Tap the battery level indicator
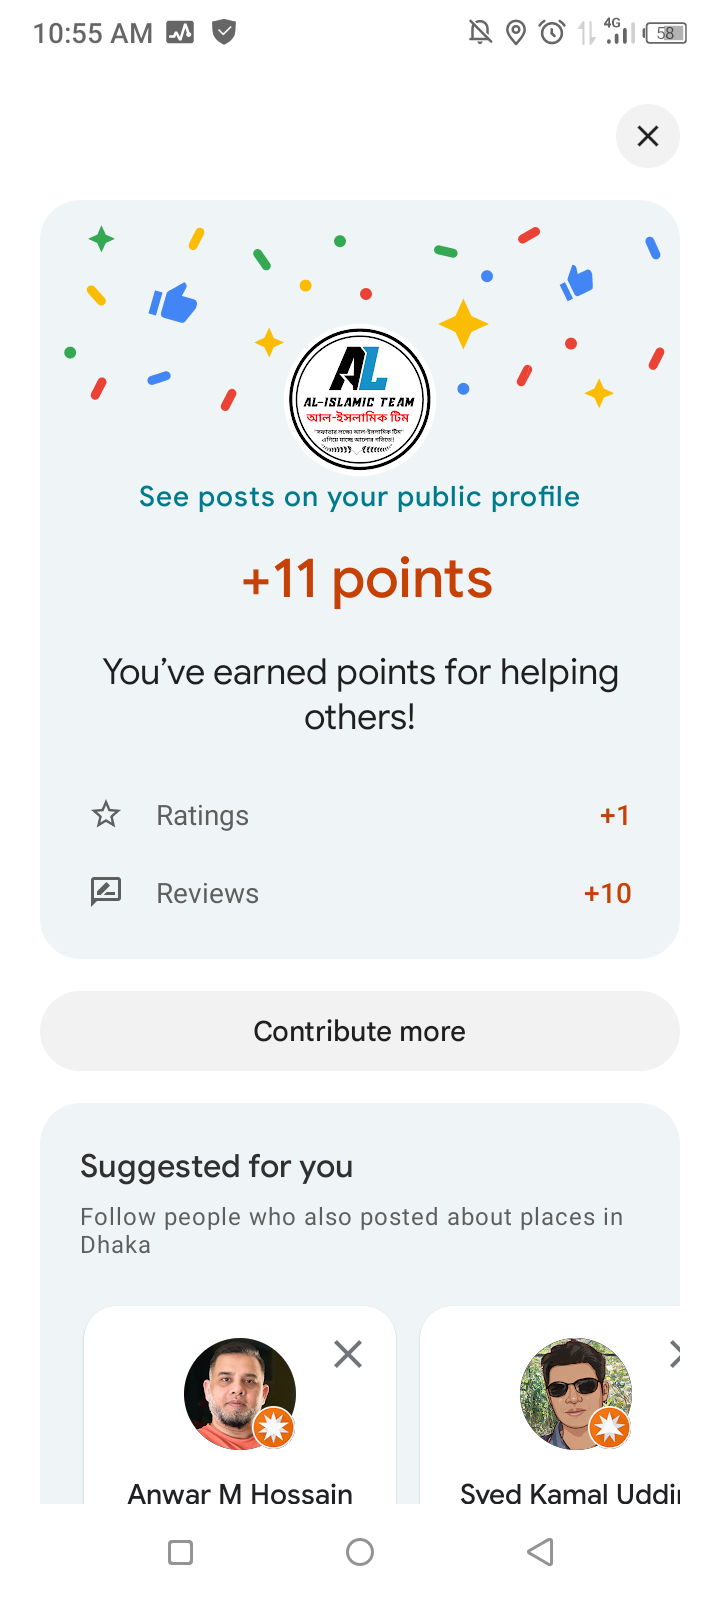This screenshot has height=1600, width=720. pyautogui.click(x=666, y=33)
